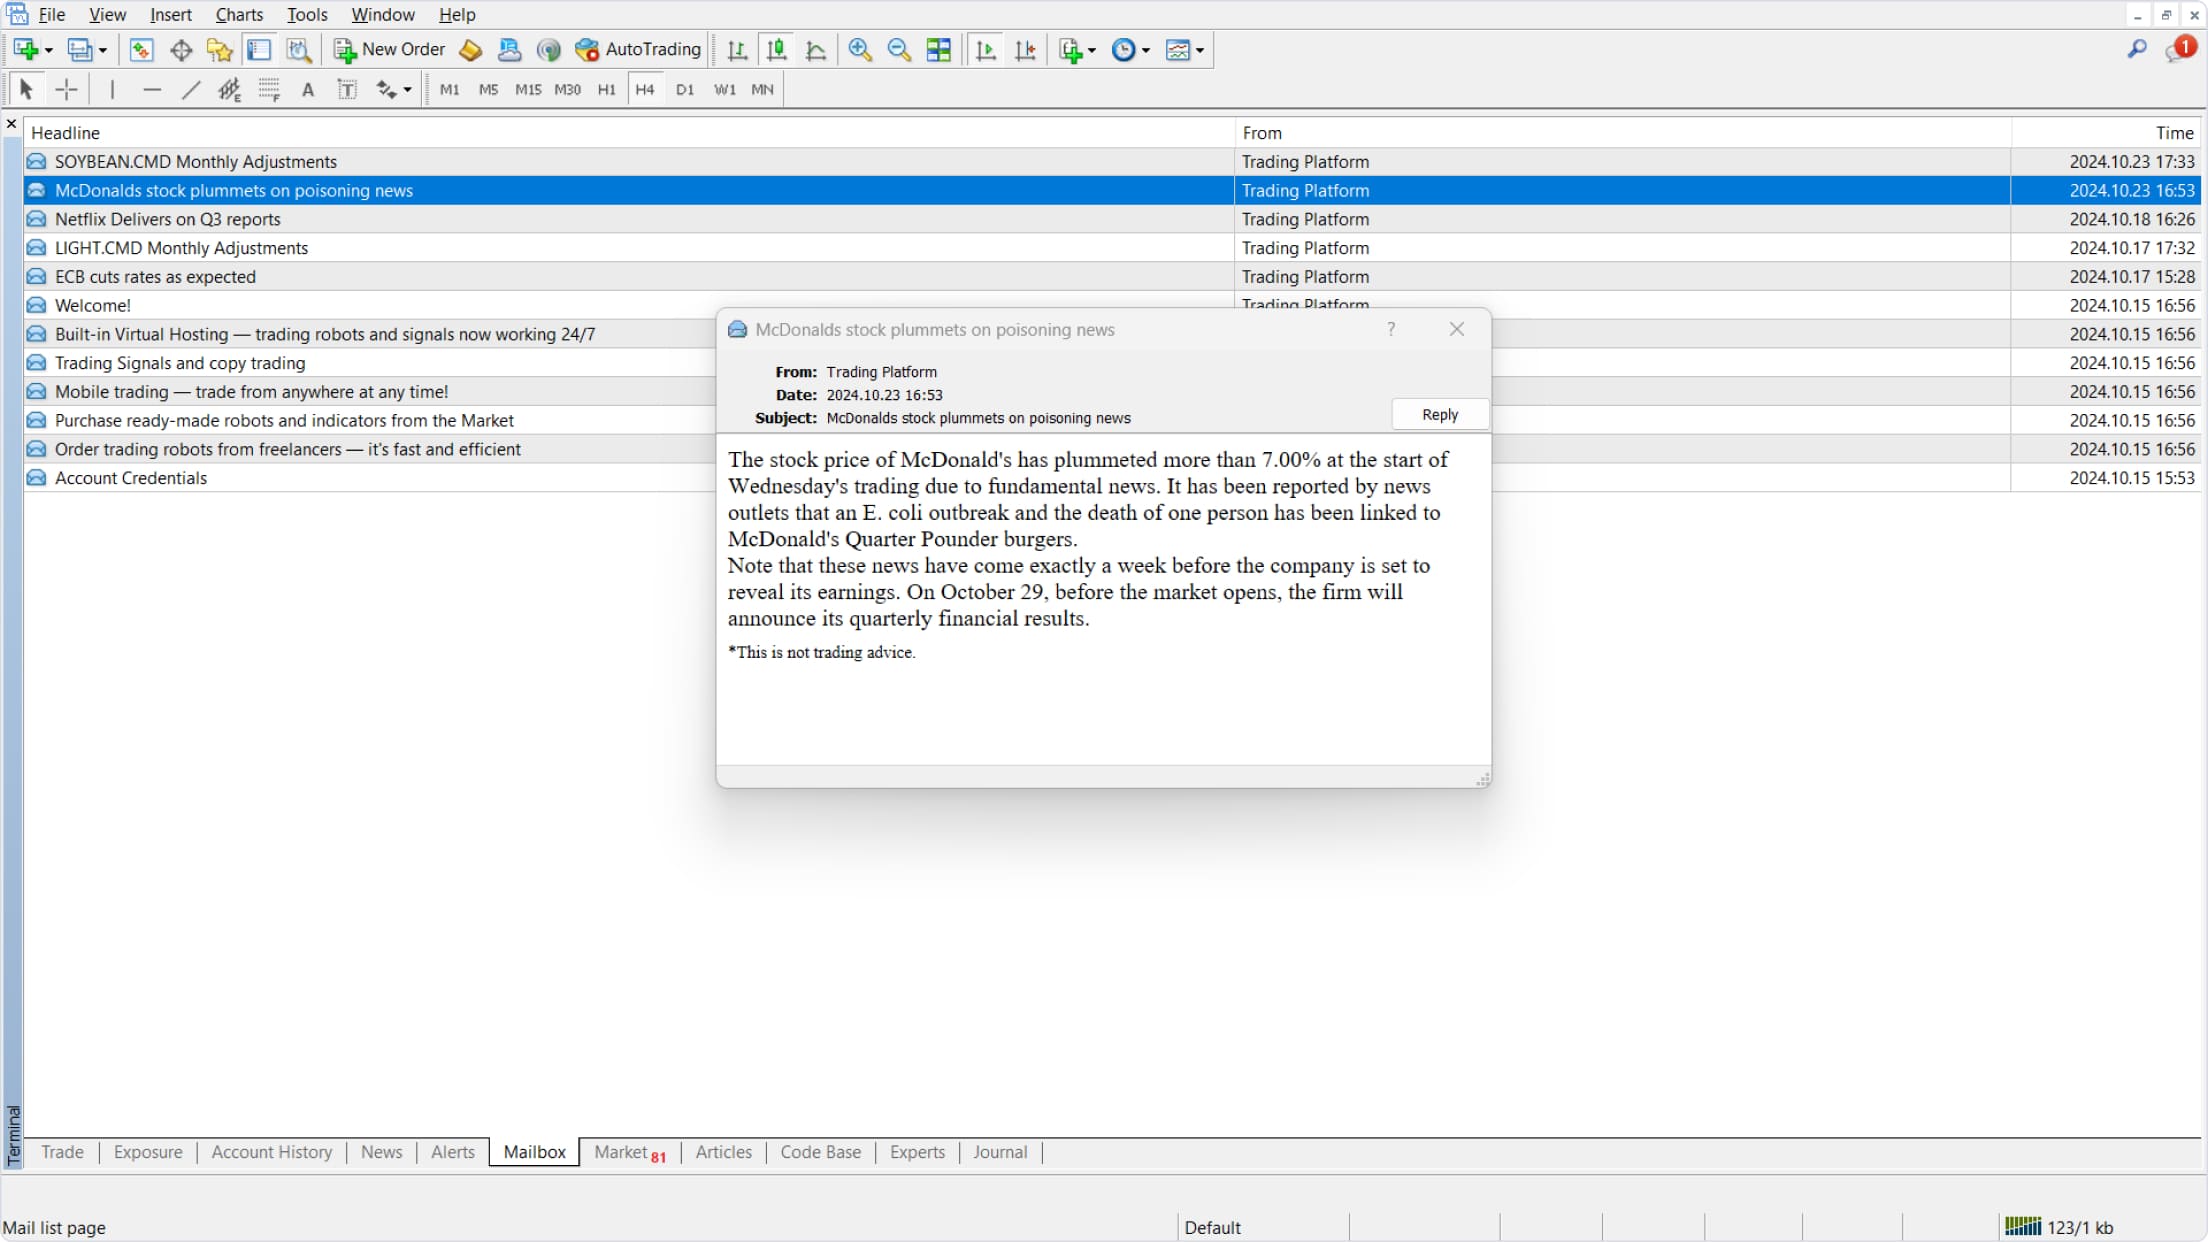The height and width of the screenshot is (1243, 2208).
Task: Open the Charts menu
Action: (x=239, y=15)
